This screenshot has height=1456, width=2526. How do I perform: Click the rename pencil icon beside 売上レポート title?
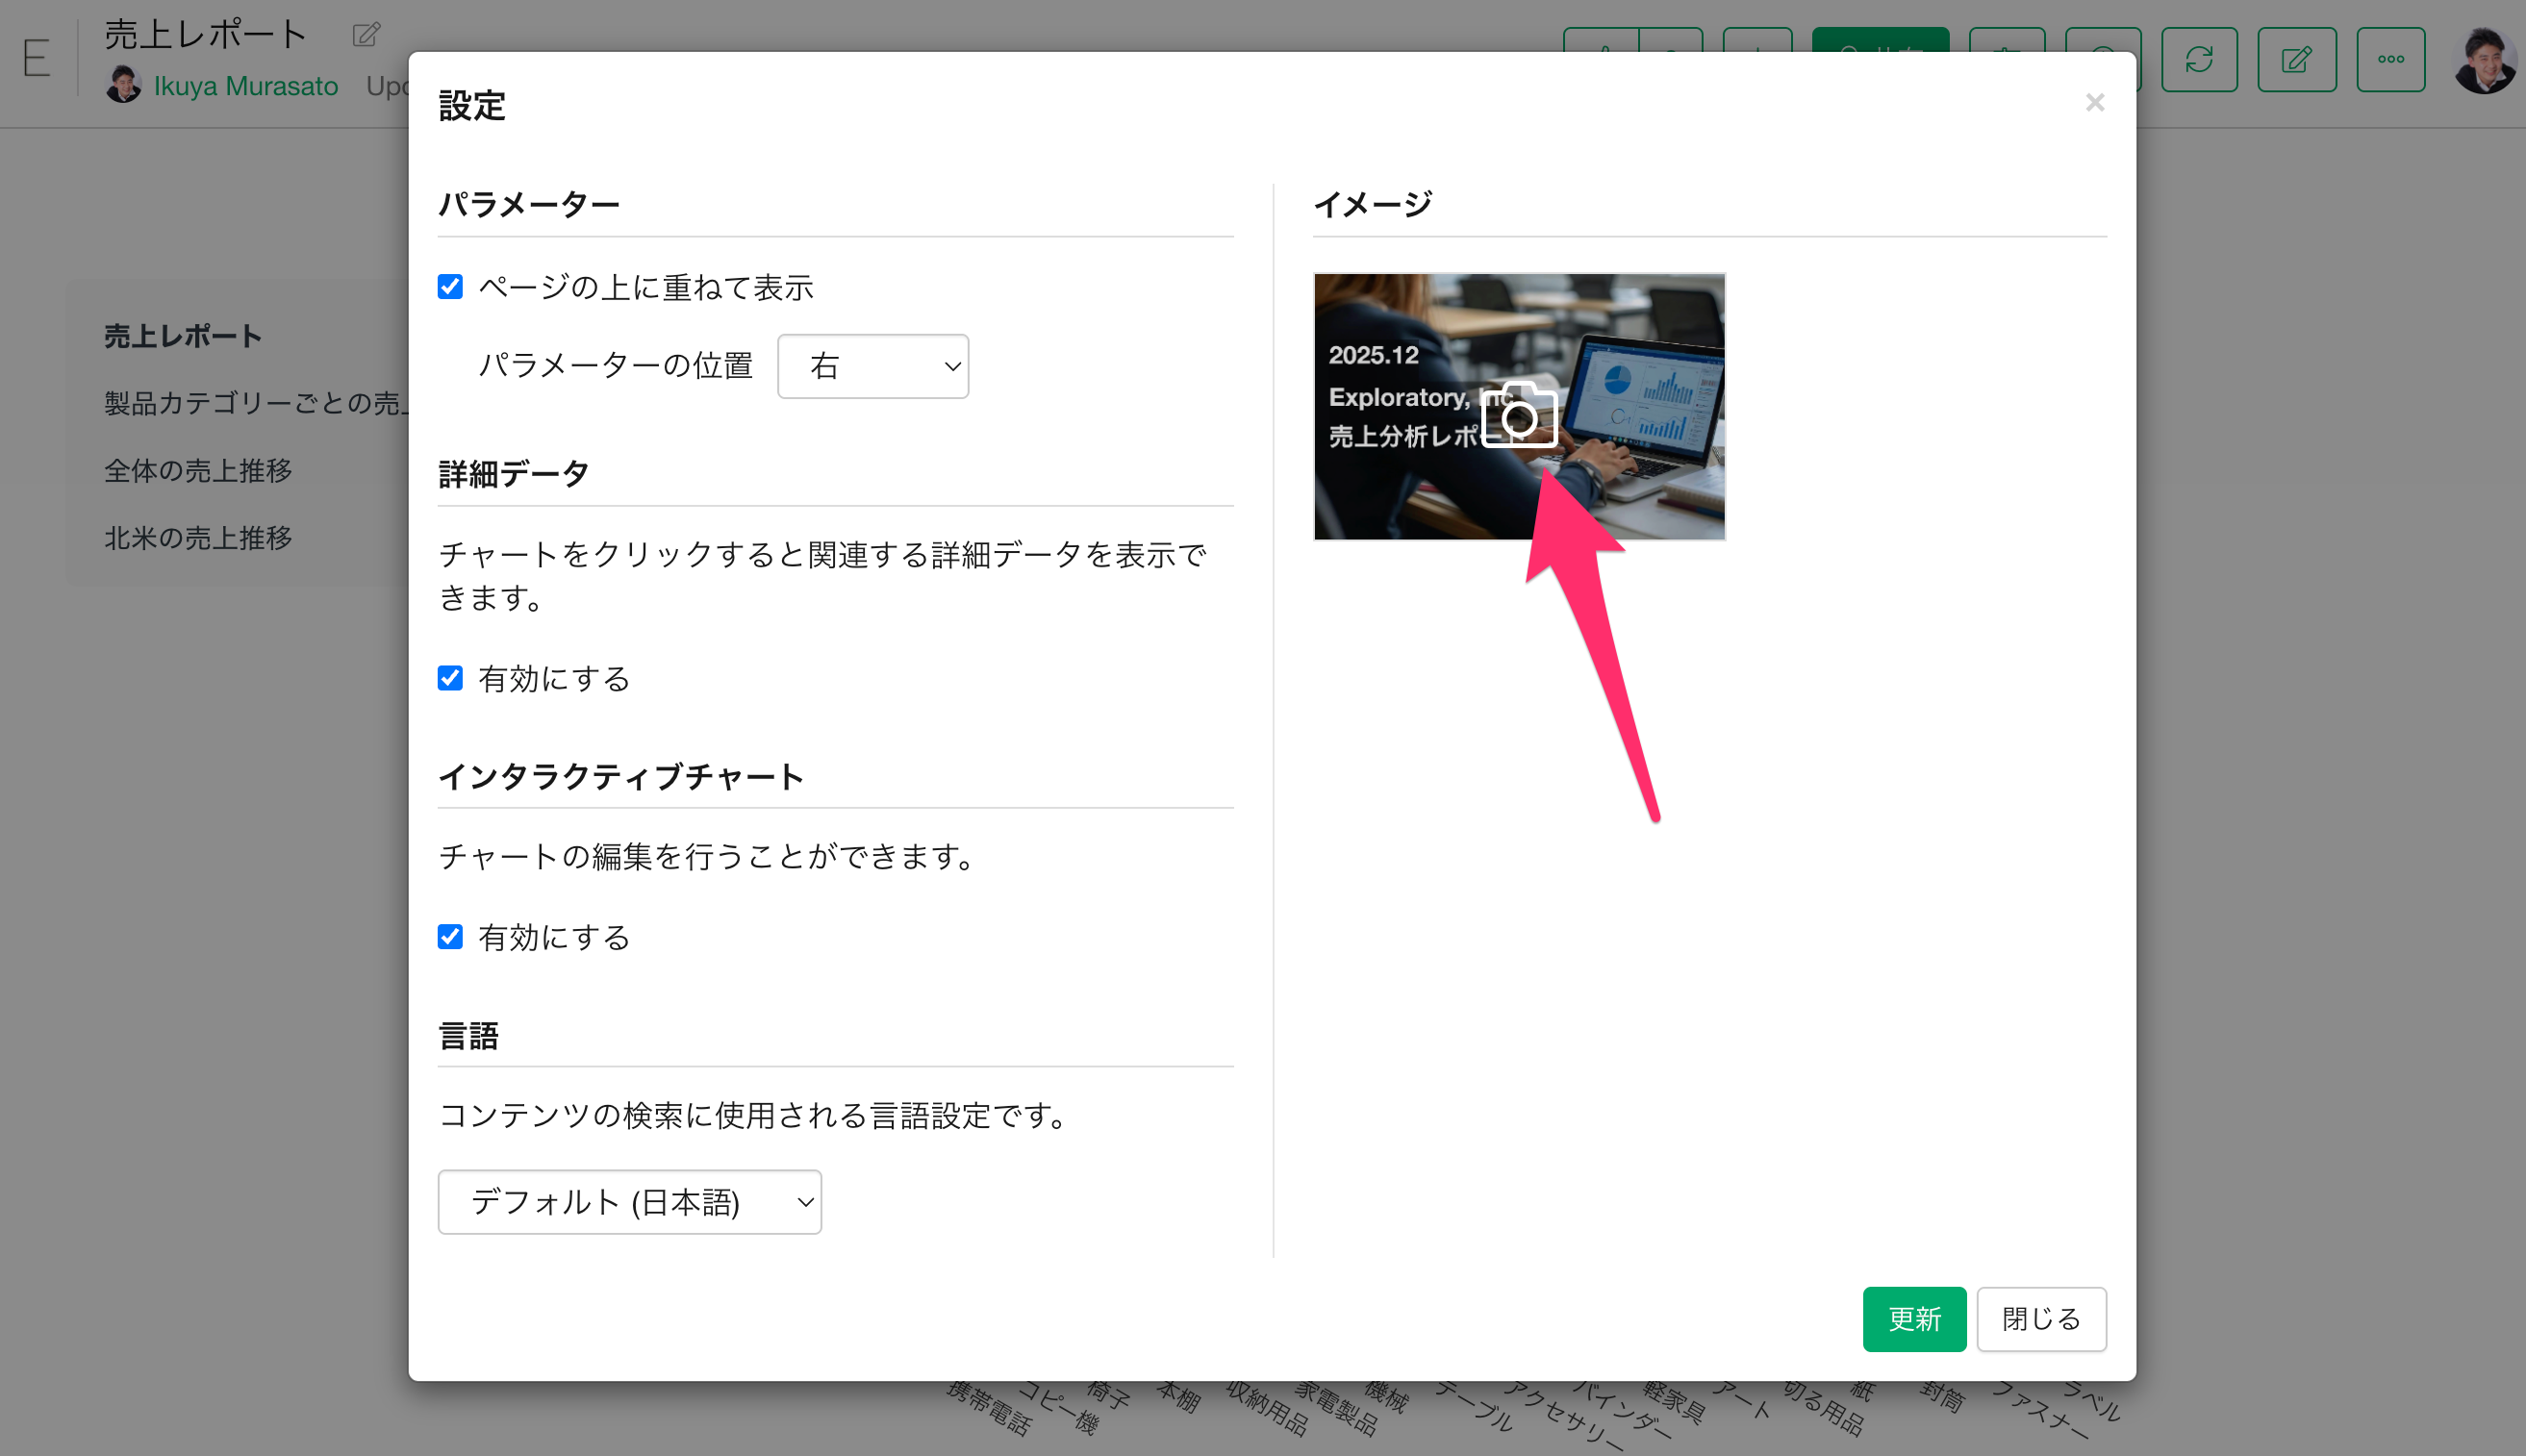(x=366, y=35)
